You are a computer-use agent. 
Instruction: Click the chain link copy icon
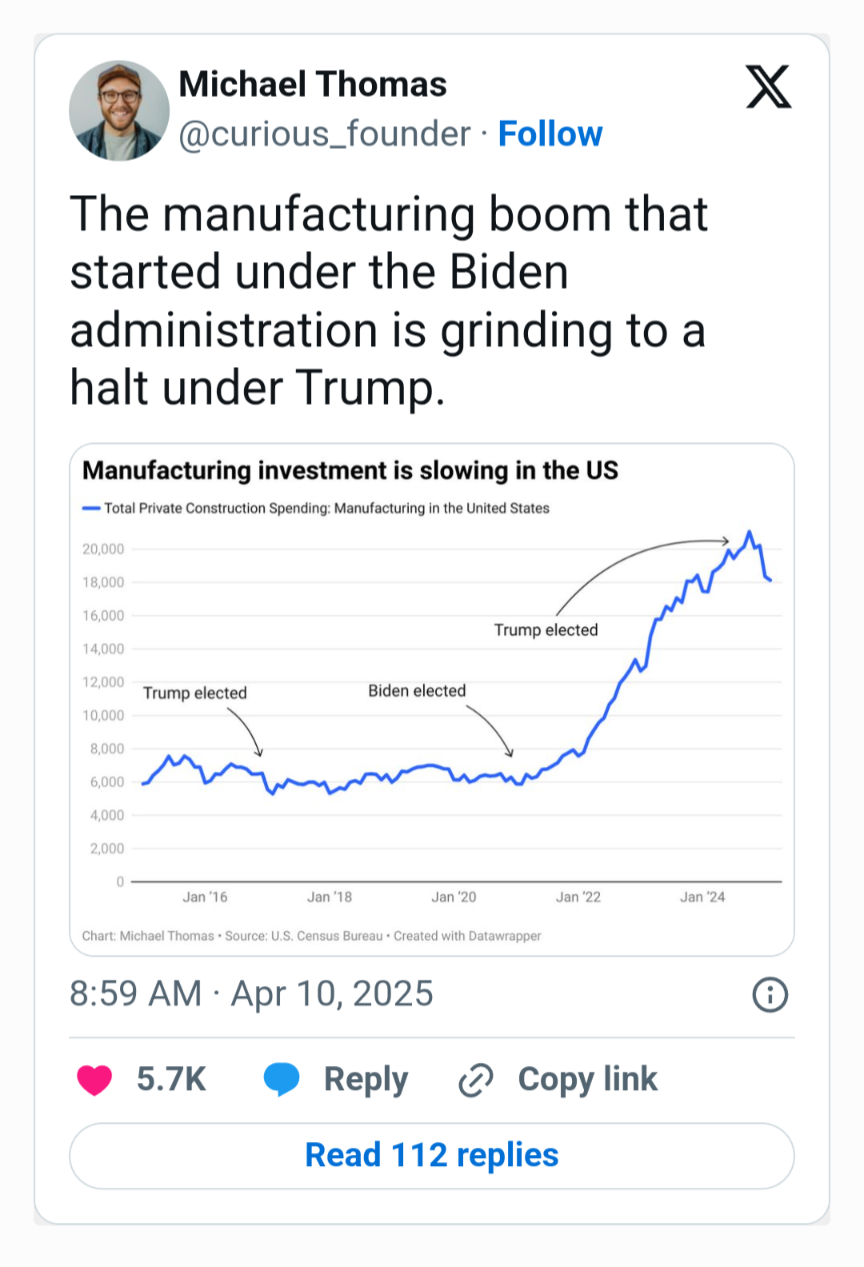[476, 1080]
